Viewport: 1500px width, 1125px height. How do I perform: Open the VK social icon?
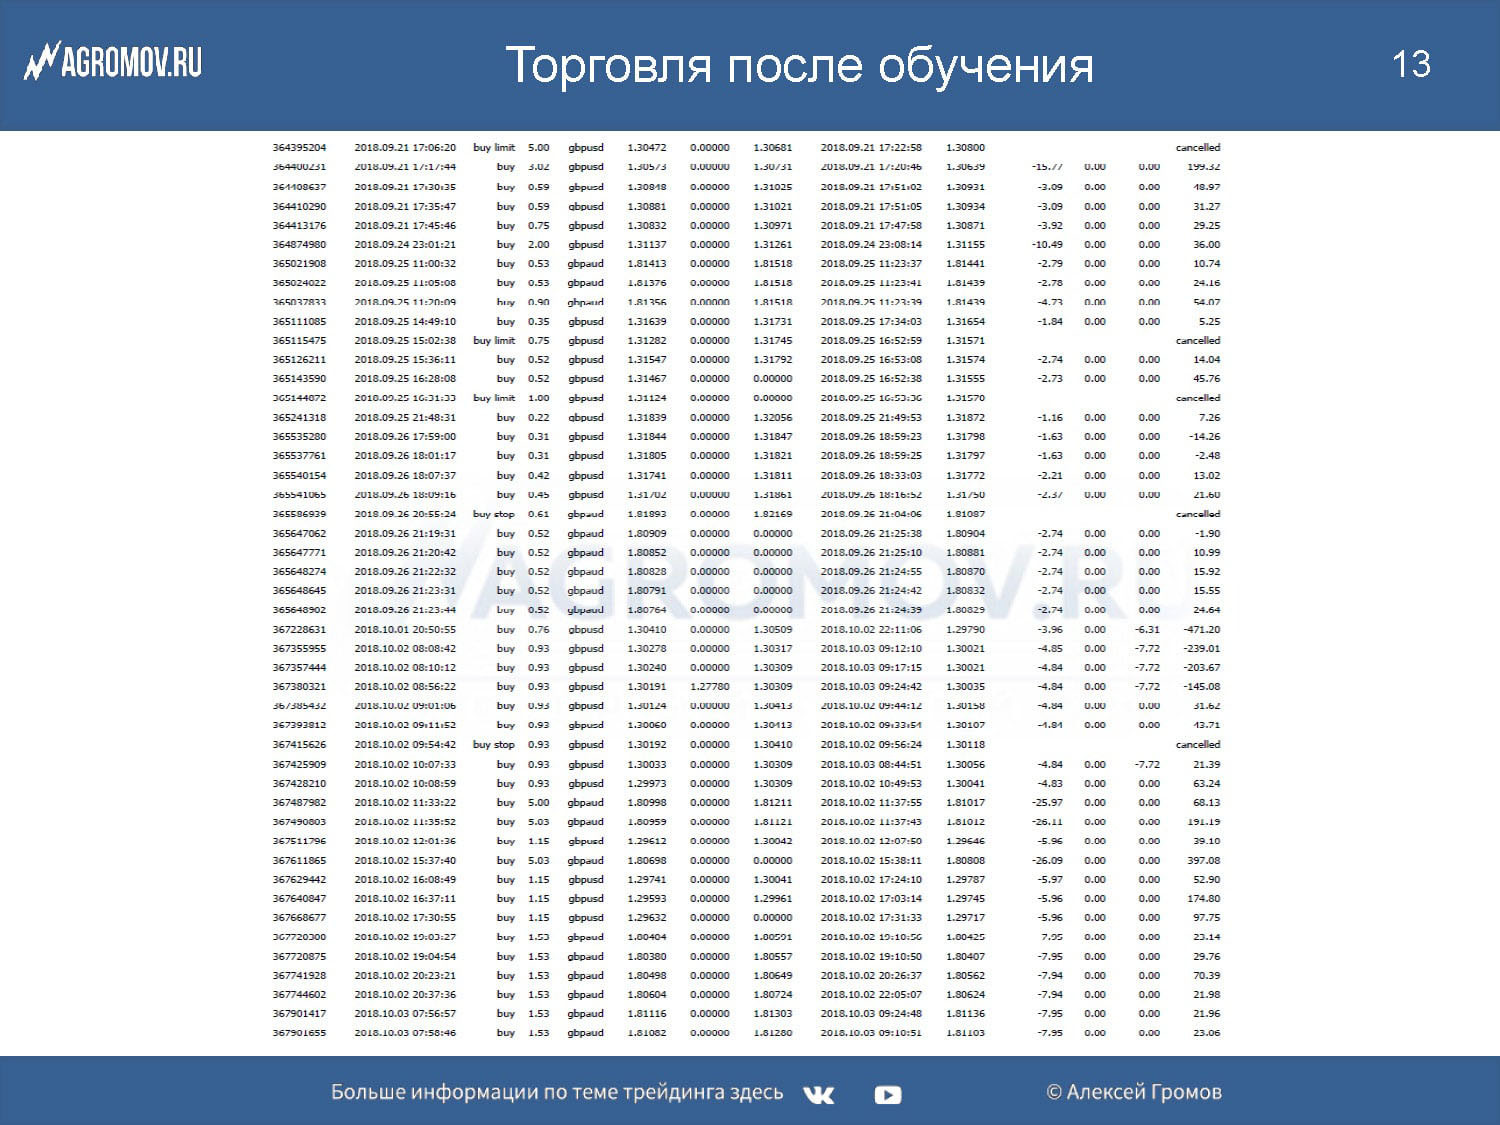click(818, 1095)
